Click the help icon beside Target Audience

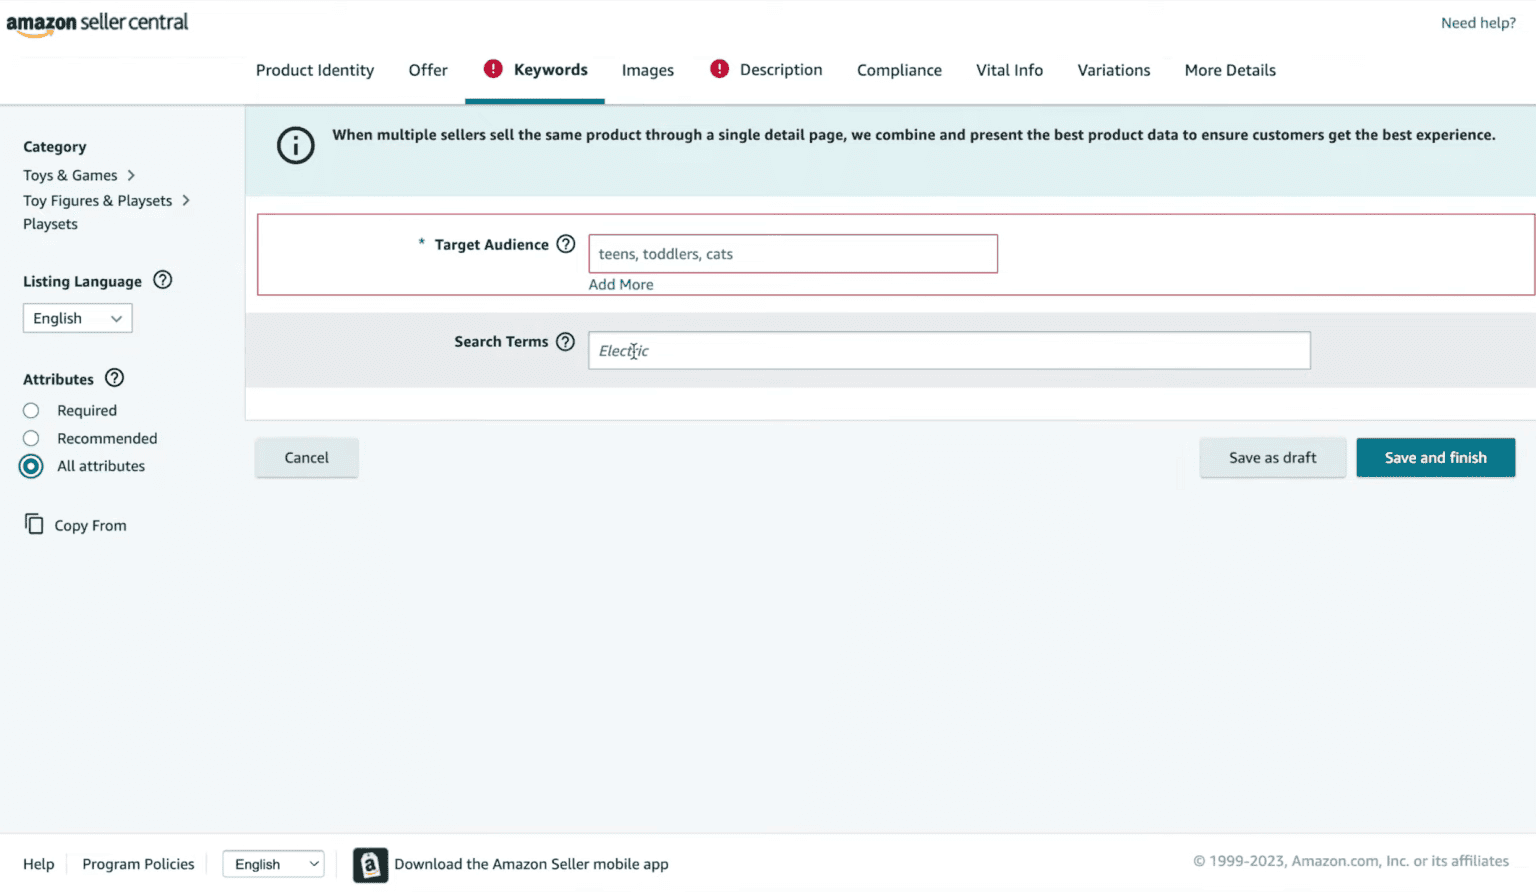point(566,244)
